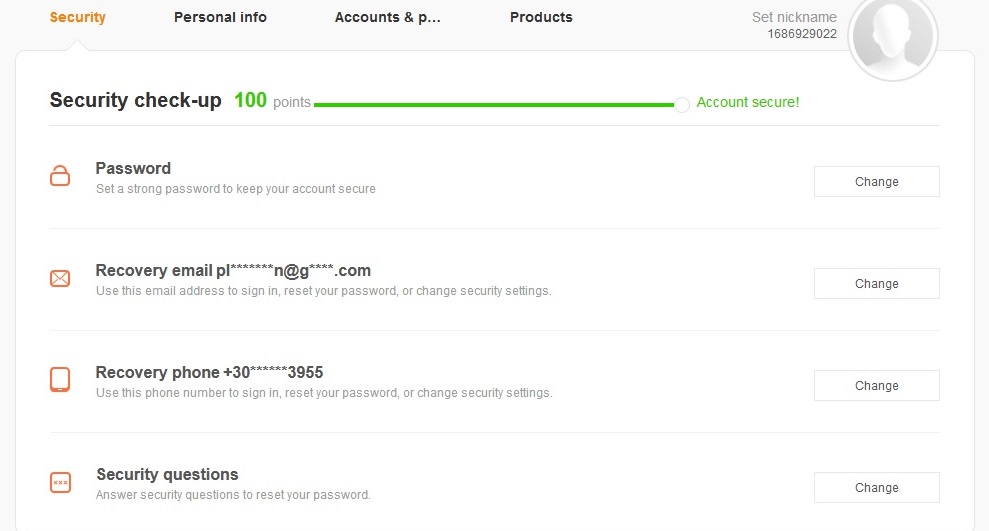Click the Recovery email heading text
The width and height of the screenshot is (989, 531).
(x=233, y=270)
